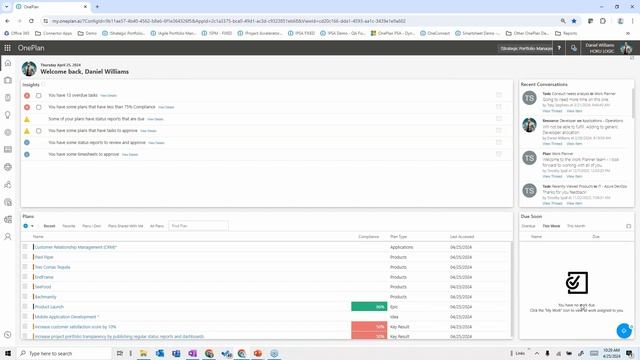Image resolution: width=640 pixels, height=360 pixels.
Task: Open the Mobile Application Development plan
Action: 66,317
